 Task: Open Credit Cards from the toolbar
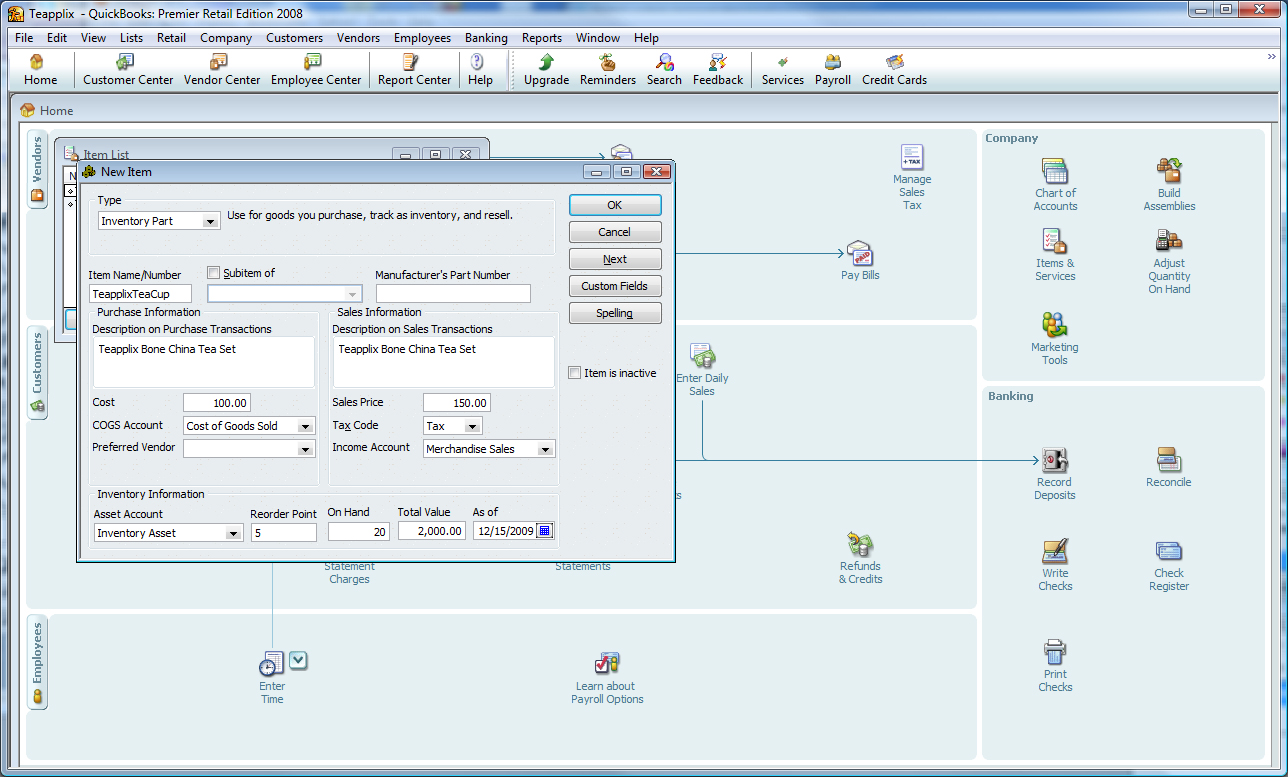[x=894, y=70]
